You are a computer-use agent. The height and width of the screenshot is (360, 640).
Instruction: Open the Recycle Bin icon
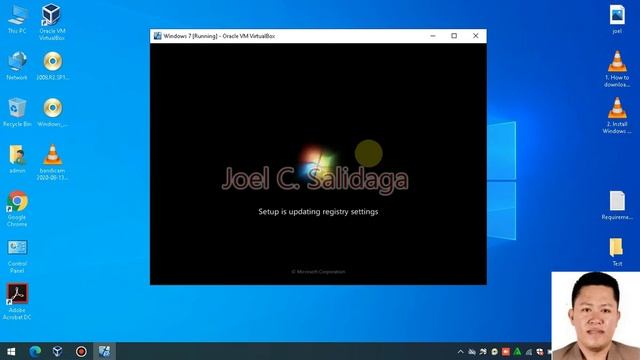pos(17,112)
